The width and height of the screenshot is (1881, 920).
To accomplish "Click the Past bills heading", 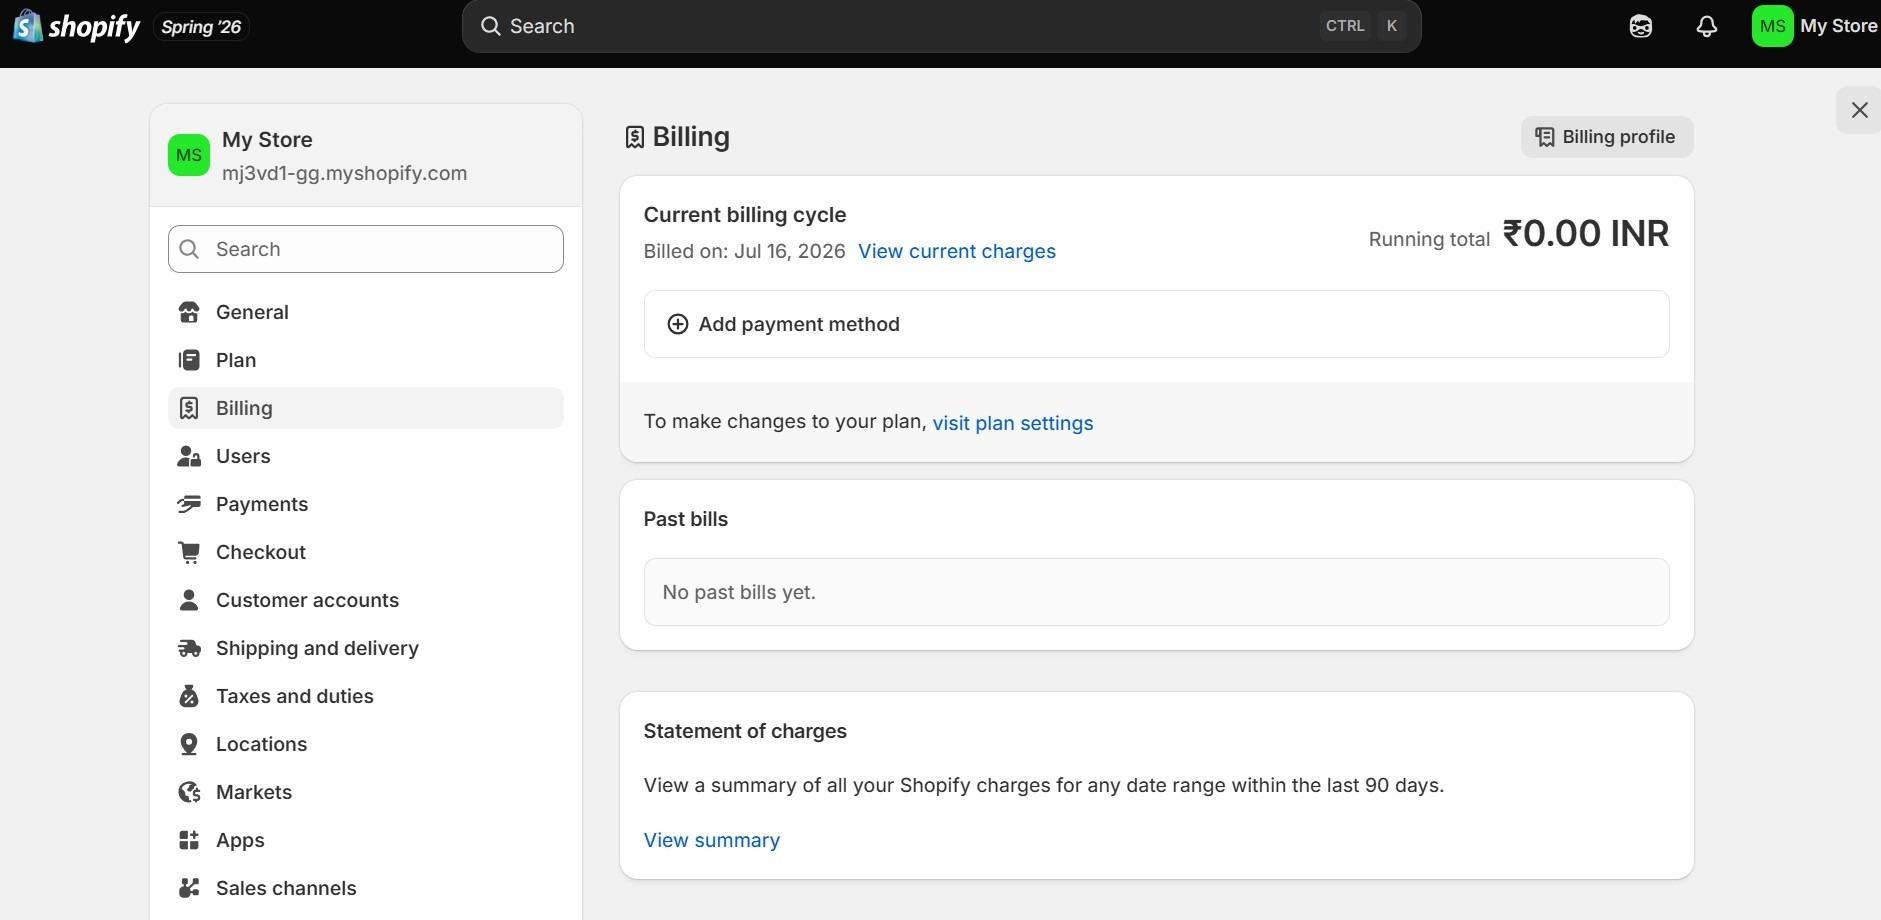I will coord(686,519).
